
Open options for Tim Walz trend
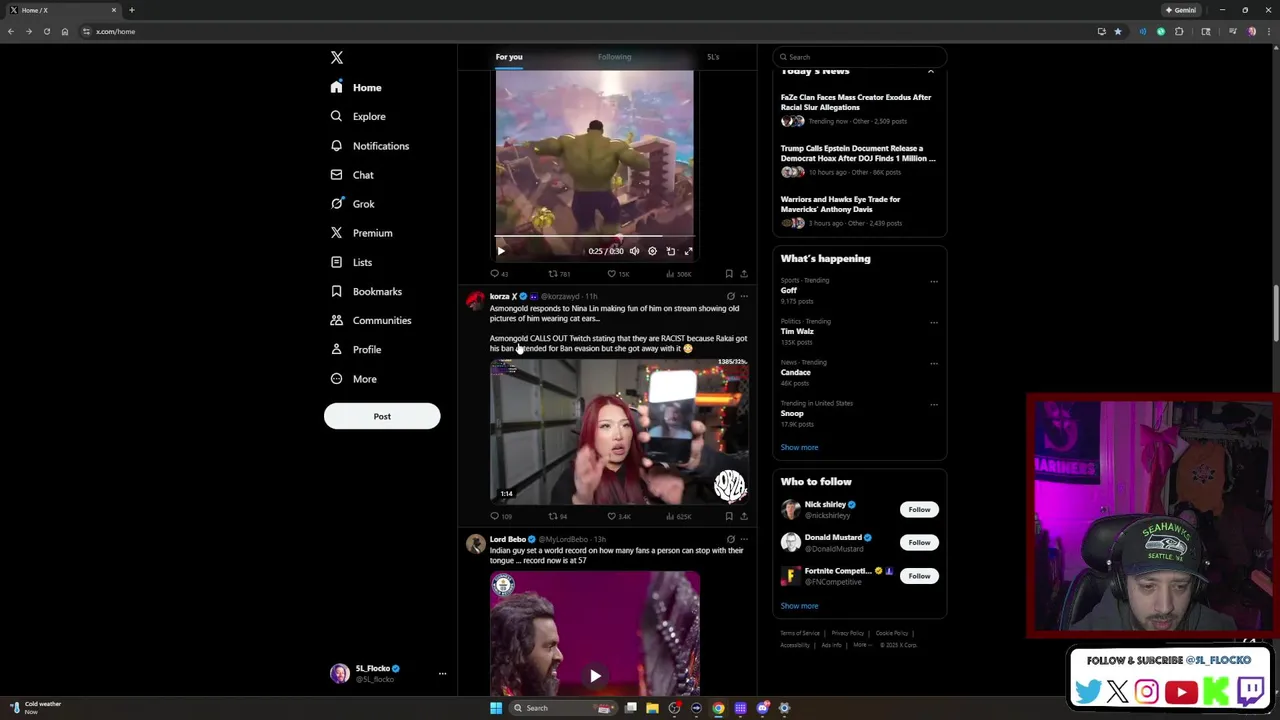tap(934, 323)
